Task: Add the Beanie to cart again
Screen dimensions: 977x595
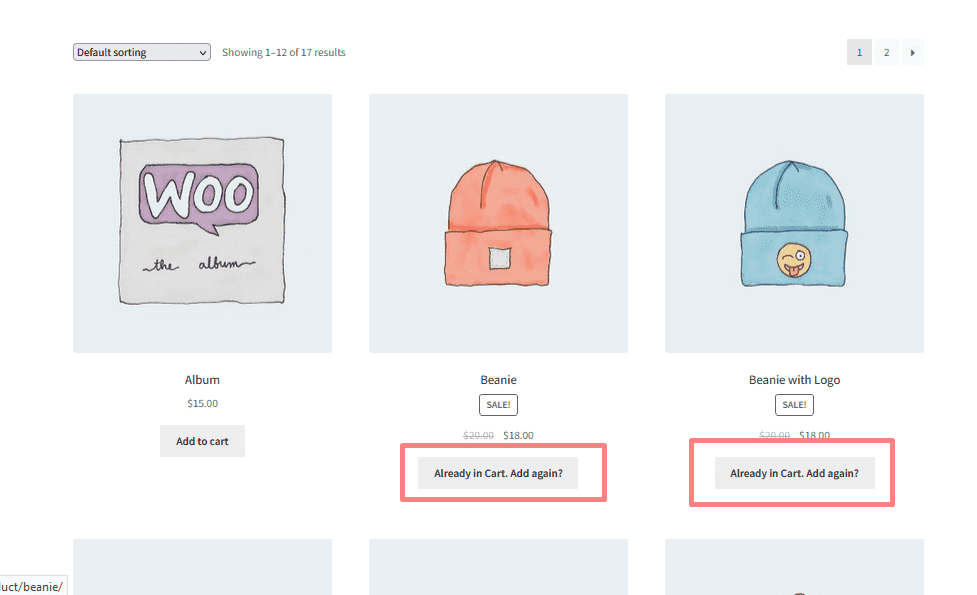Action: click(x=498, y=473)
